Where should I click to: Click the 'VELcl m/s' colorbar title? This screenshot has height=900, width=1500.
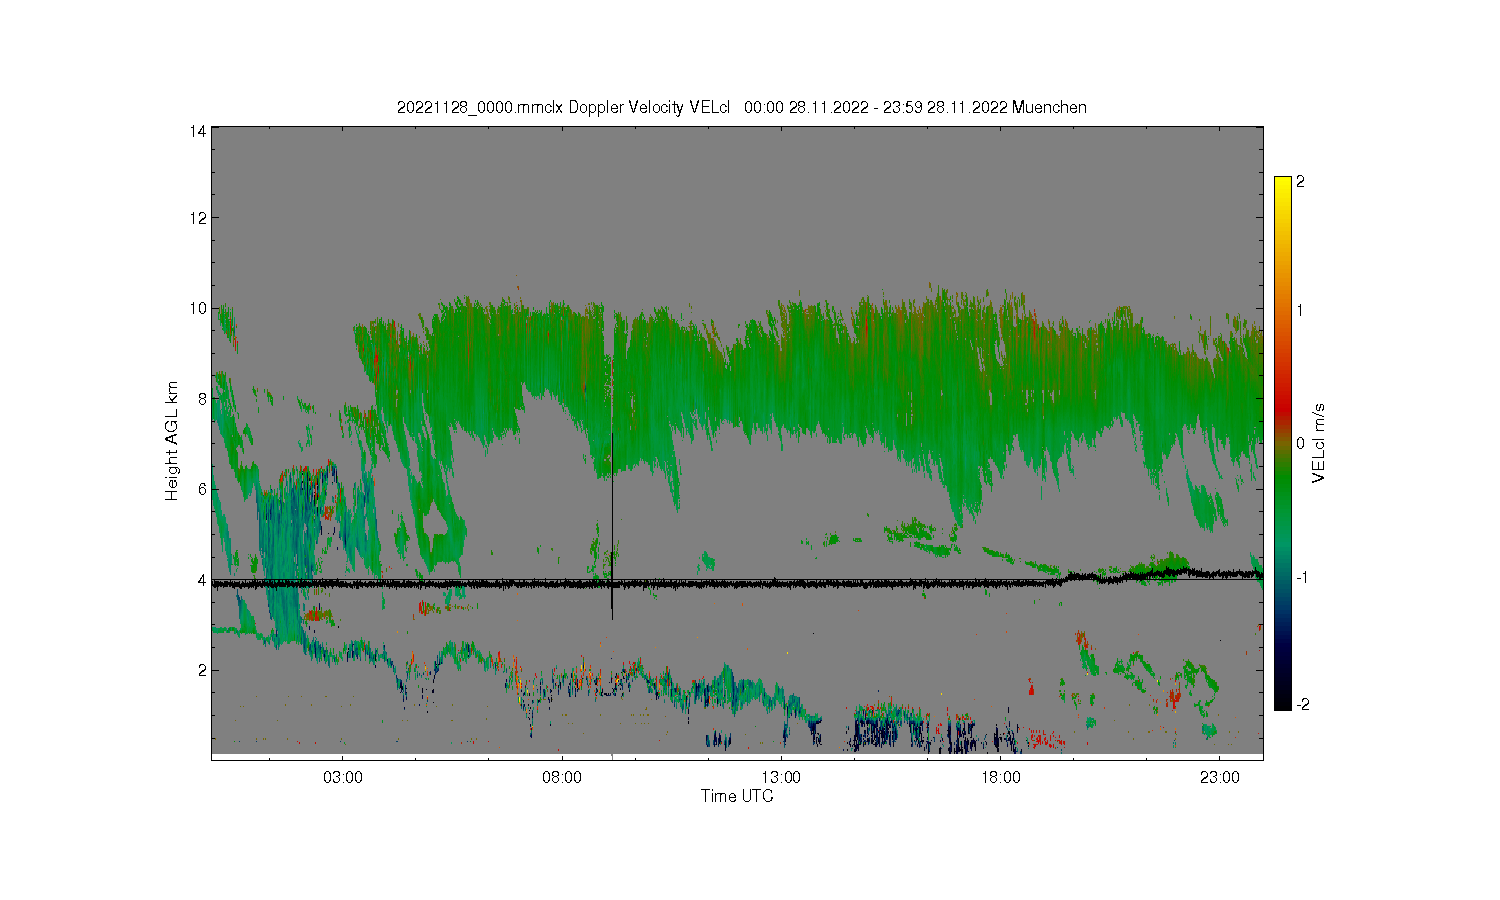1319,442
